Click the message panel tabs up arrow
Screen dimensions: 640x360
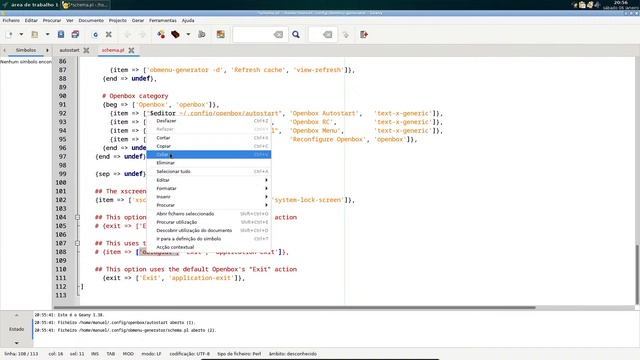pyautogui.click(x=16, y=315)
